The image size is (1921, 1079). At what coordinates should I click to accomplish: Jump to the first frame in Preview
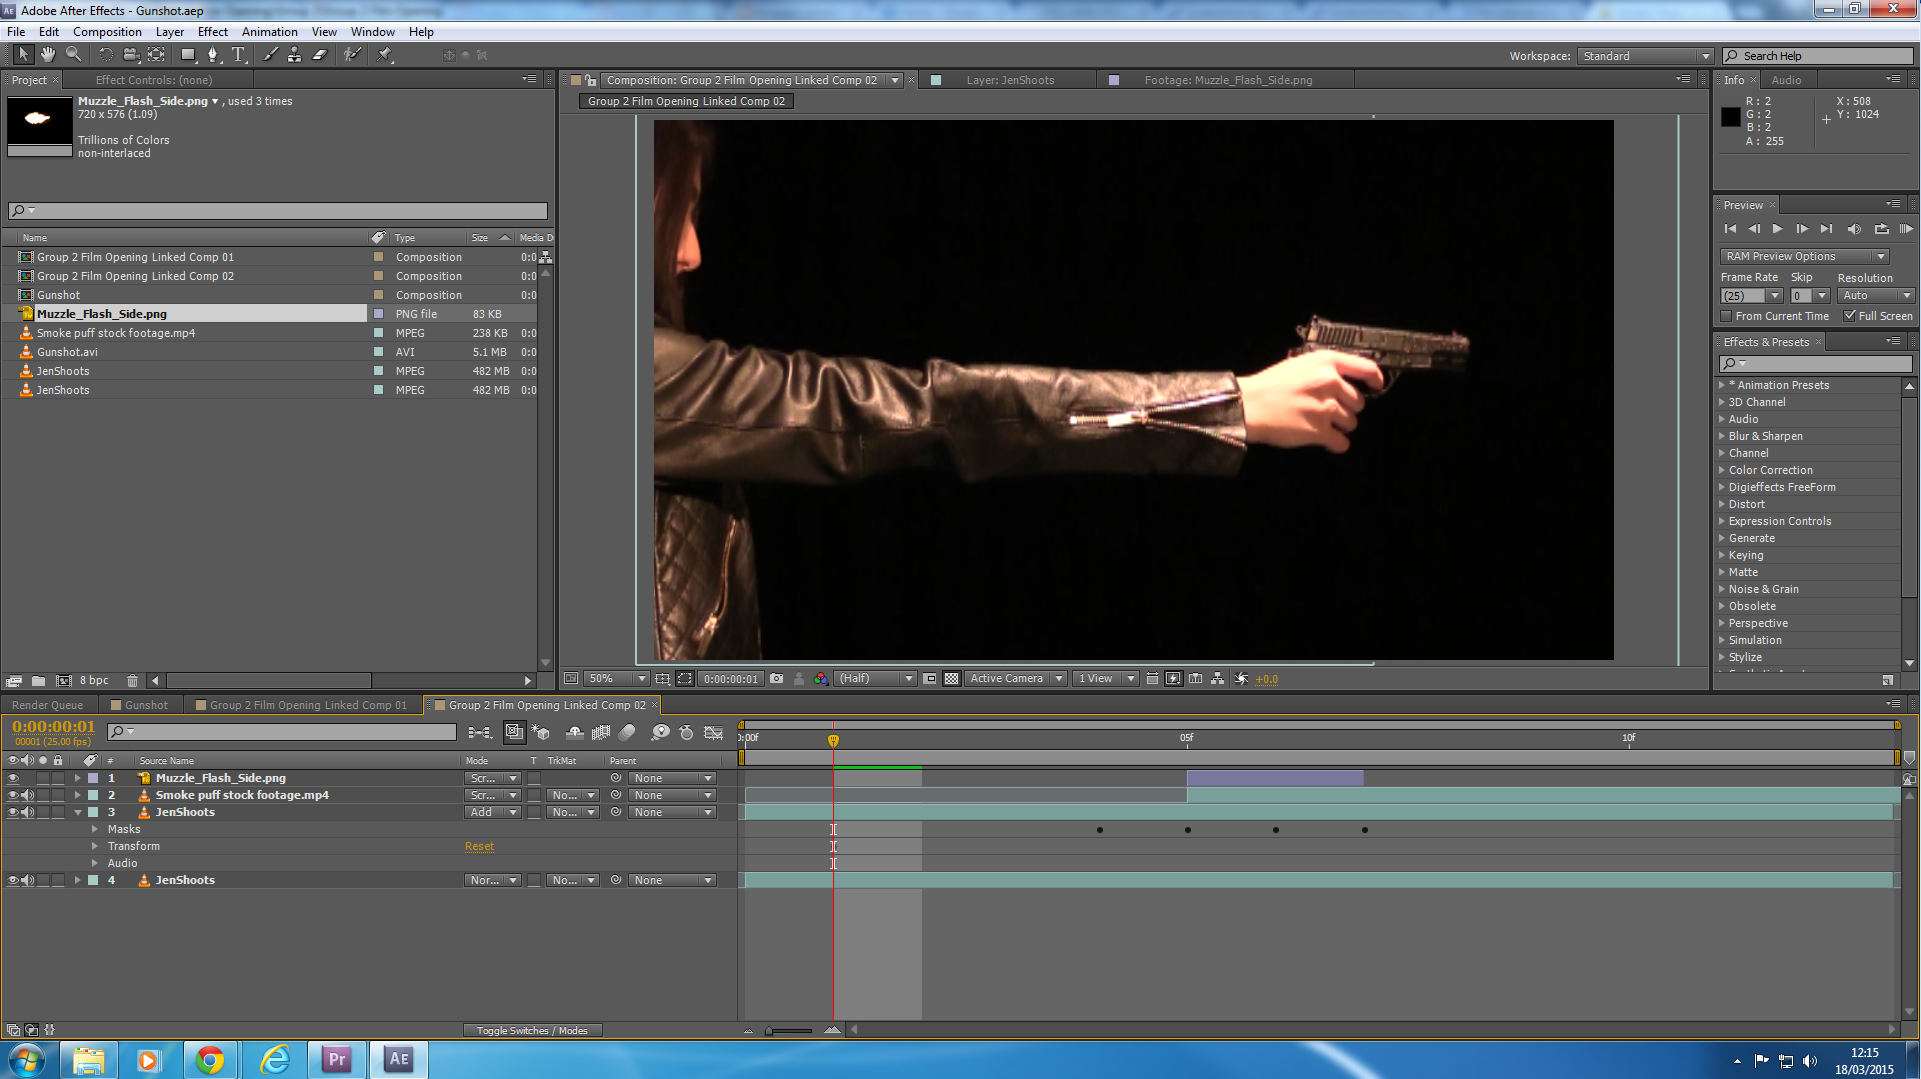tap(1730, 229)
